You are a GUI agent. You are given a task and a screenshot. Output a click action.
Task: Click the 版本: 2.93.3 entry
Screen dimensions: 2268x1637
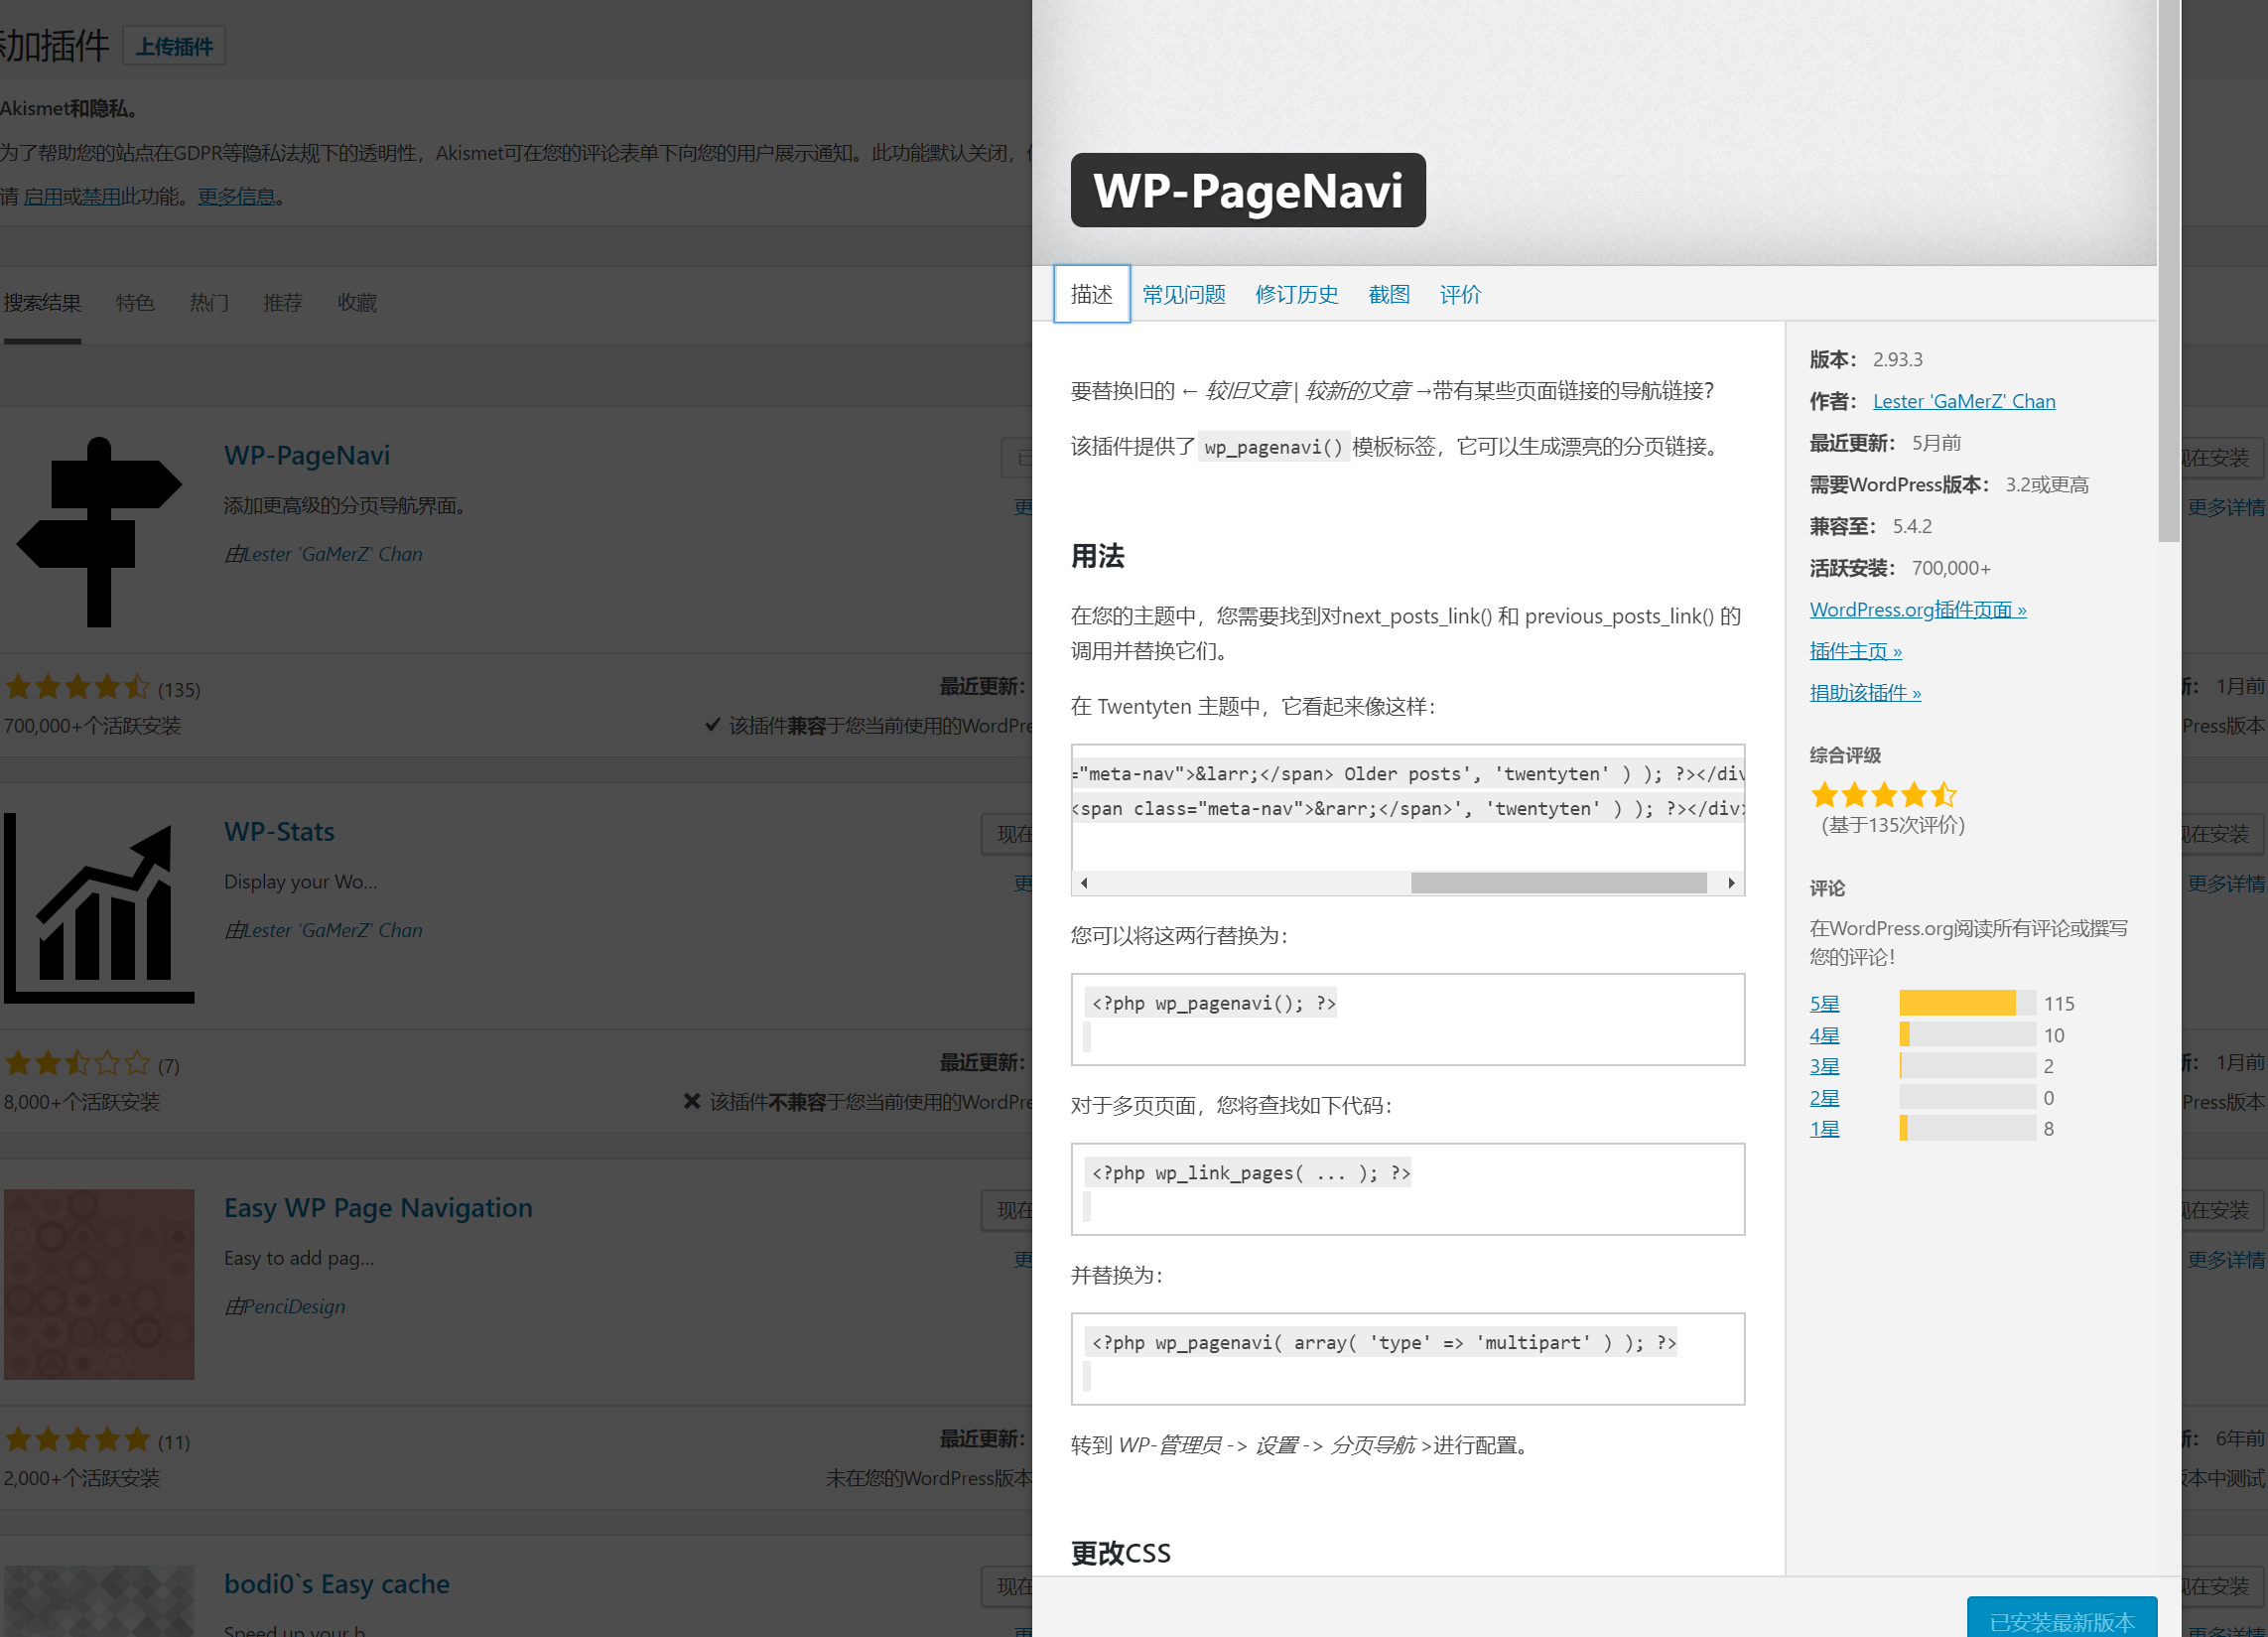(x=1866, y=359)
